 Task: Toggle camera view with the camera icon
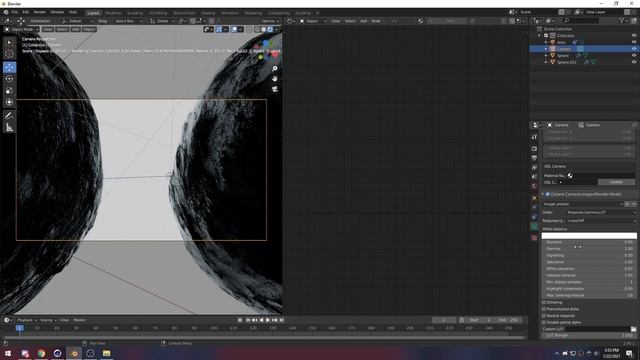(x=275, y=89)
